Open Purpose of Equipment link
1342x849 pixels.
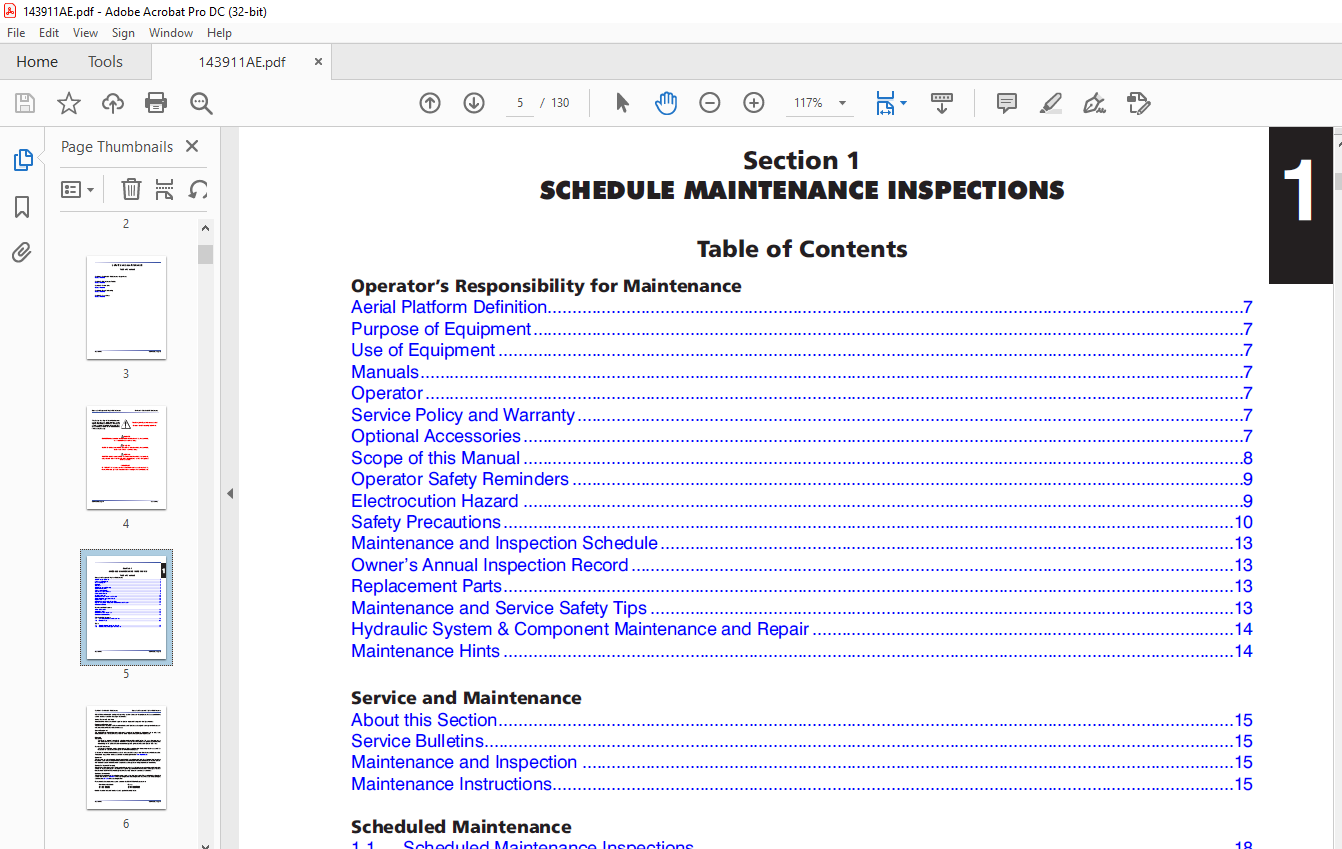pyautogui.click(x=441, y=329)
